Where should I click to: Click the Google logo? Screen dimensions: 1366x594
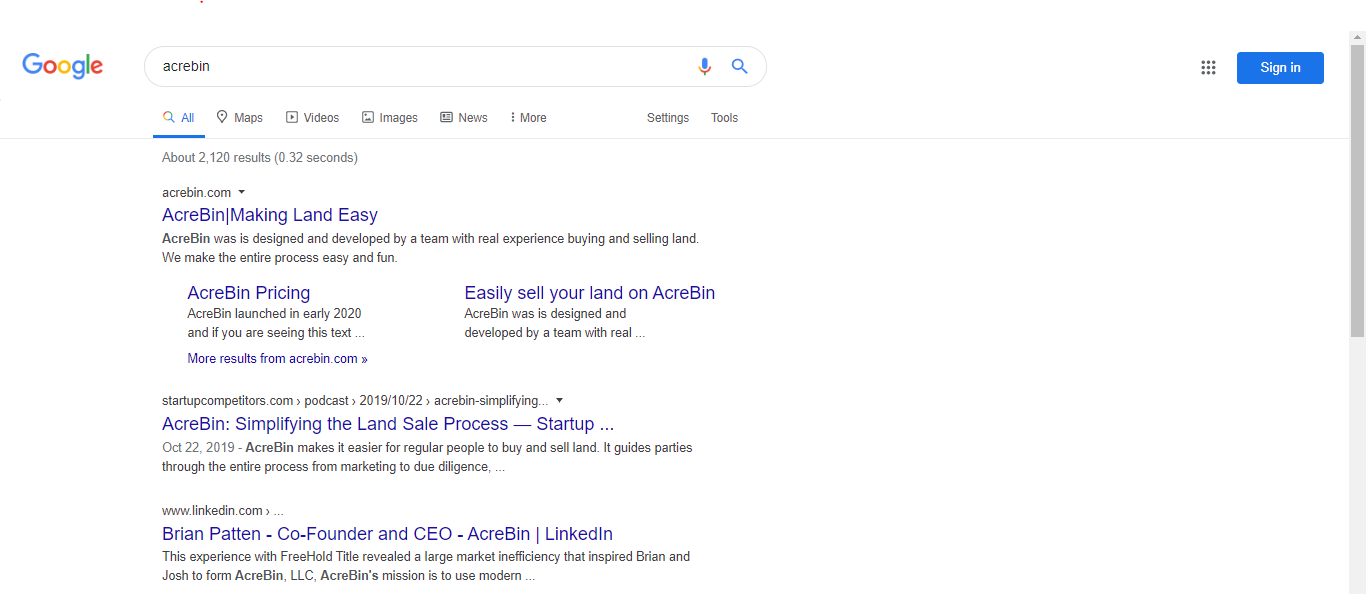coord(63,66)
